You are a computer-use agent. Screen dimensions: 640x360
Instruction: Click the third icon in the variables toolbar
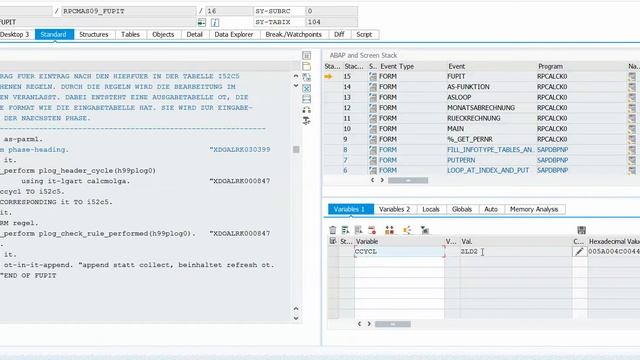click(358, 230)
